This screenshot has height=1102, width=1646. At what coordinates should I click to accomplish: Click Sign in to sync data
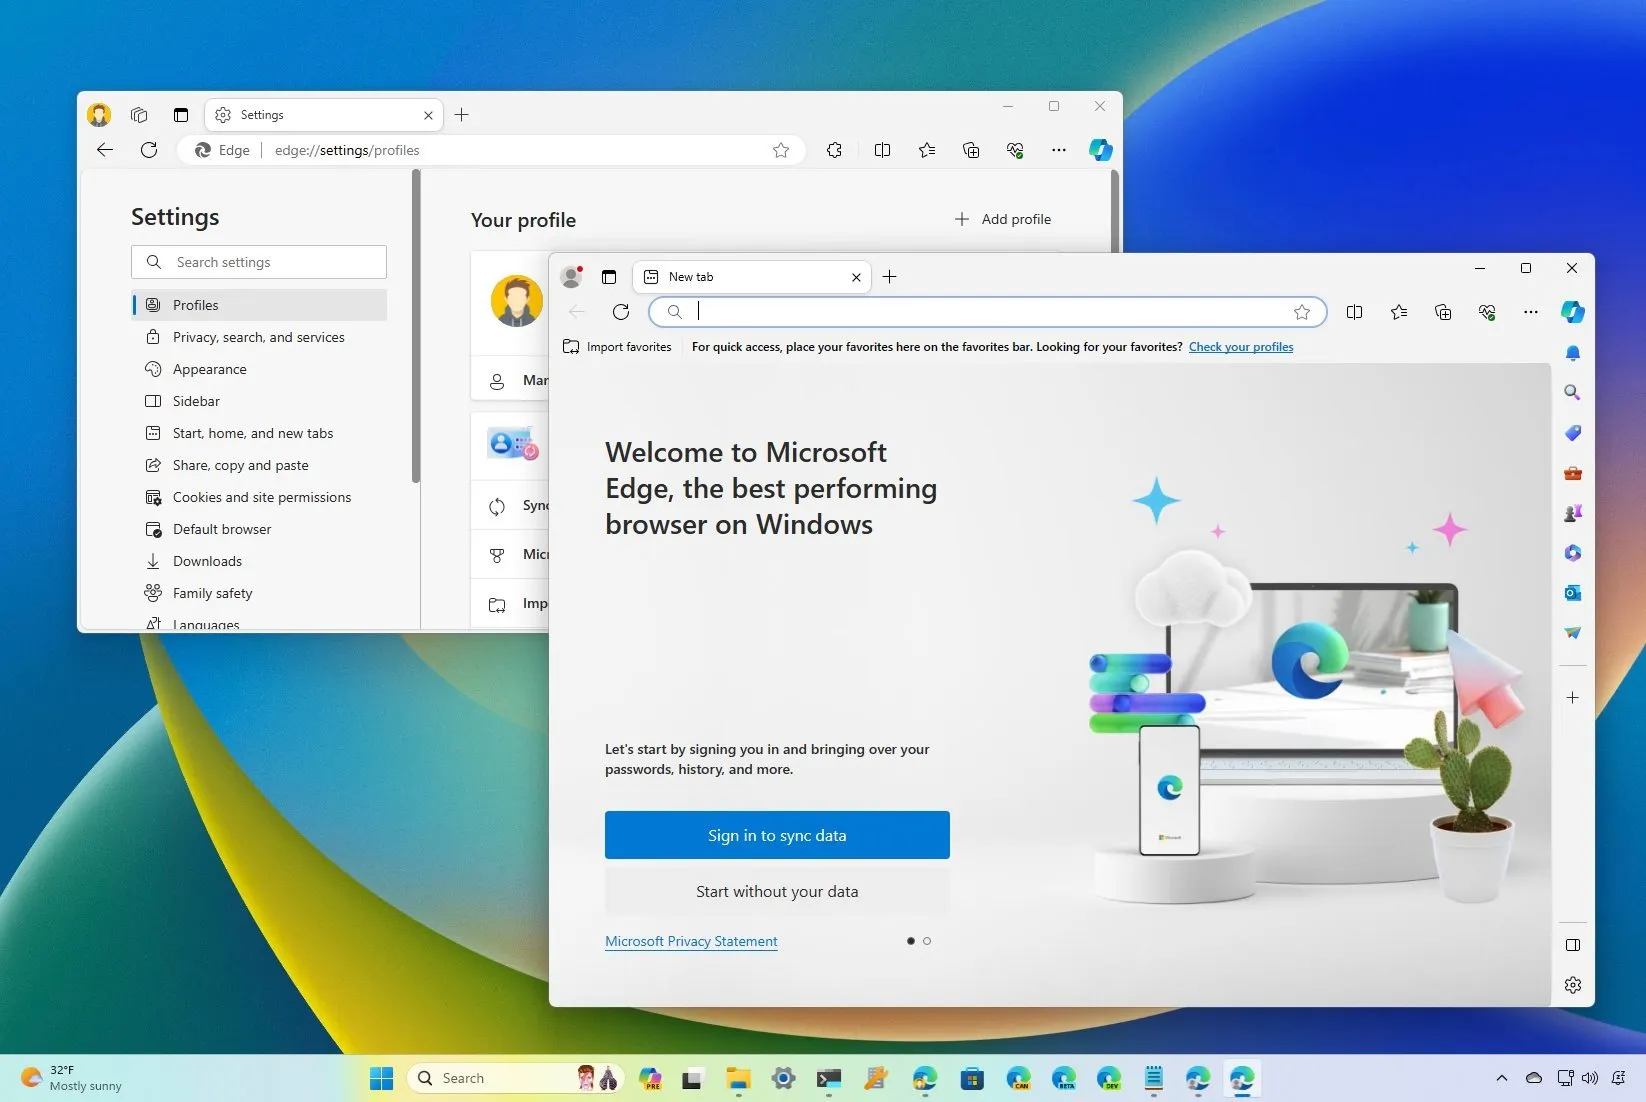click(777, 835)
